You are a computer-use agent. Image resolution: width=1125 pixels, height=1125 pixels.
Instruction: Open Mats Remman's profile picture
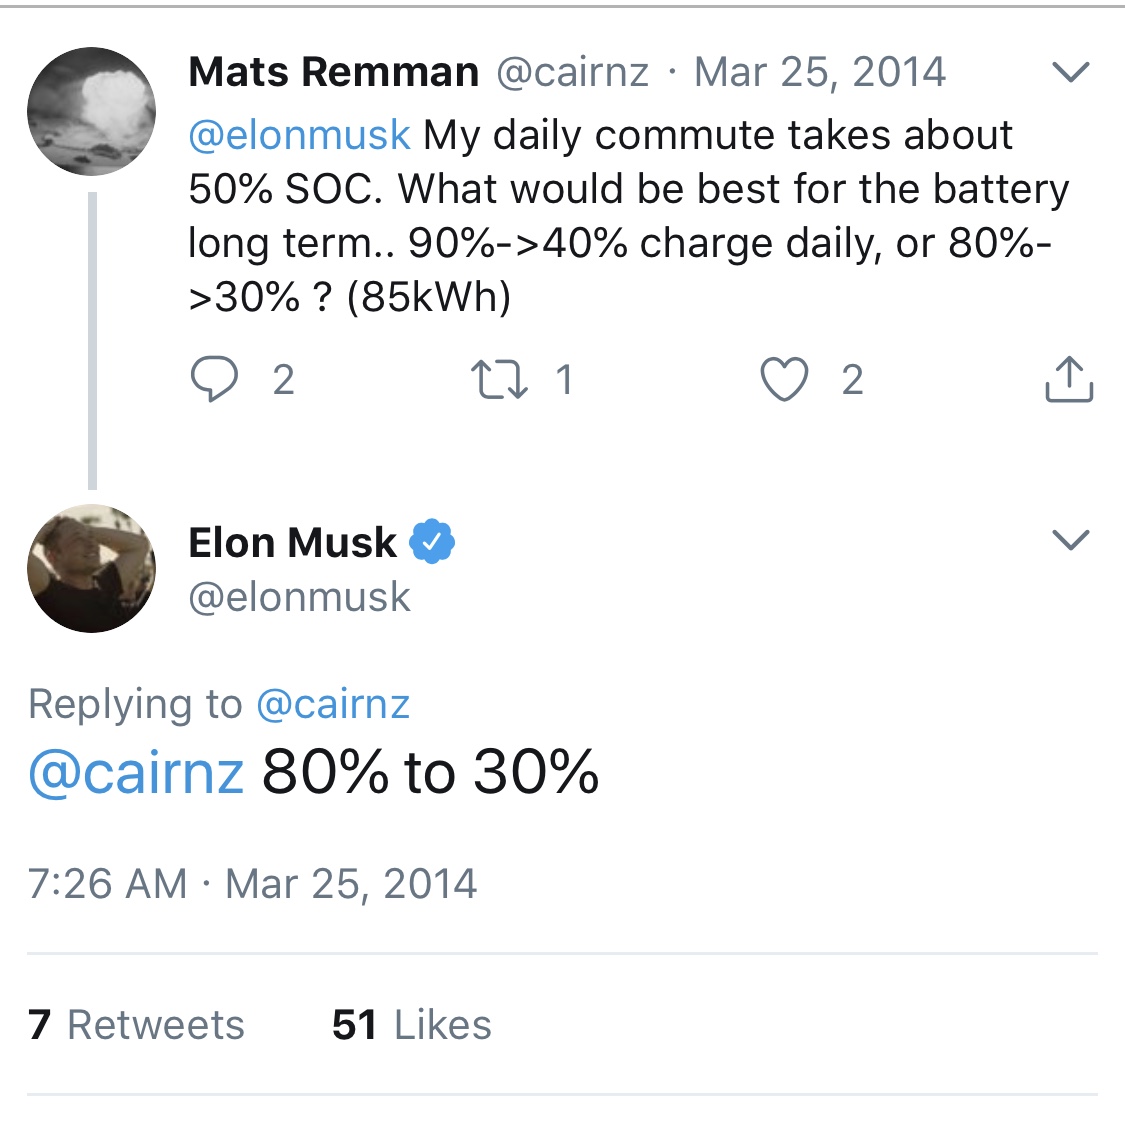[92, 111]
